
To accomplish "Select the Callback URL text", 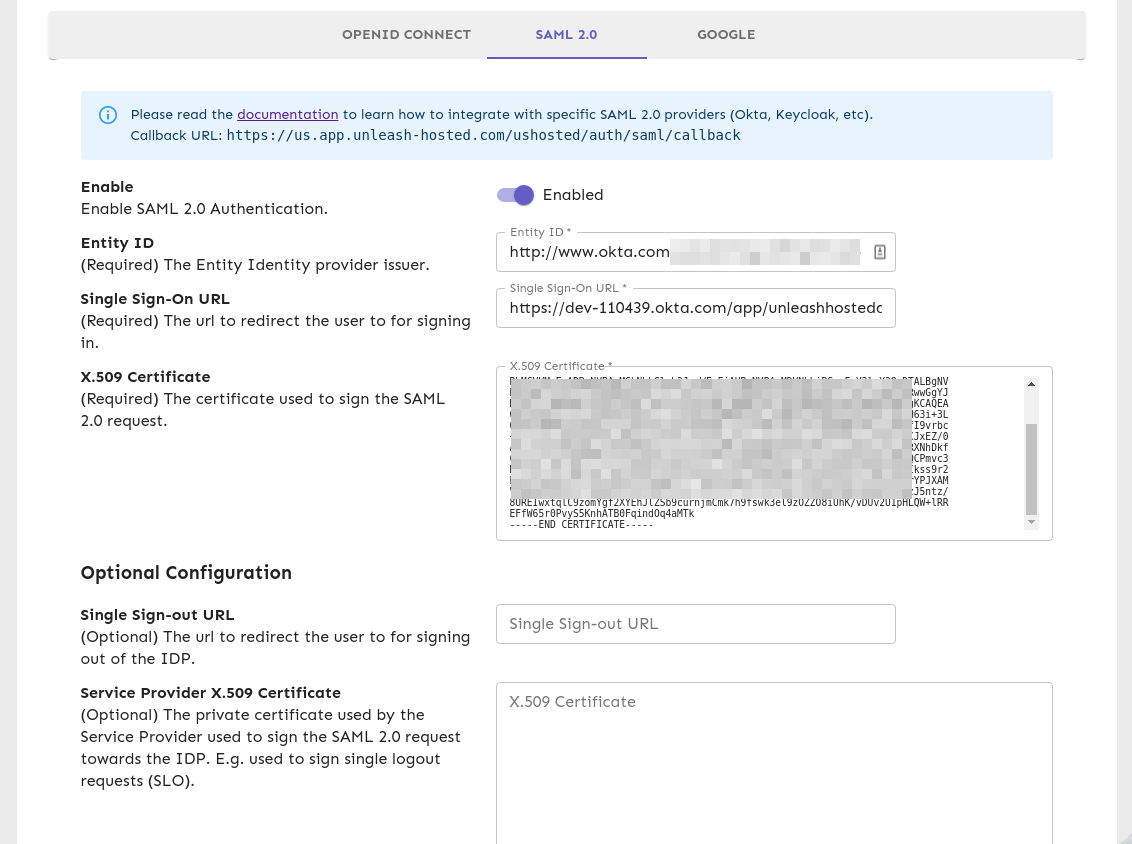I will [484, 135].
